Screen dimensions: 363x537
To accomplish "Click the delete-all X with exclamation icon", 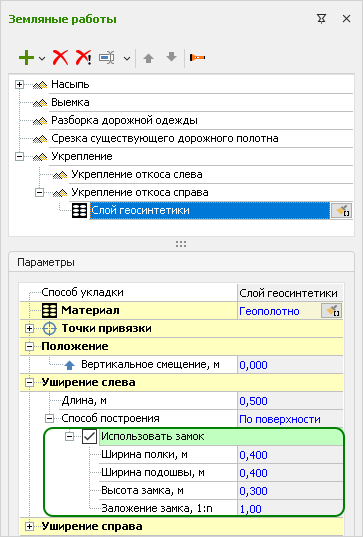I will [83, 58].
